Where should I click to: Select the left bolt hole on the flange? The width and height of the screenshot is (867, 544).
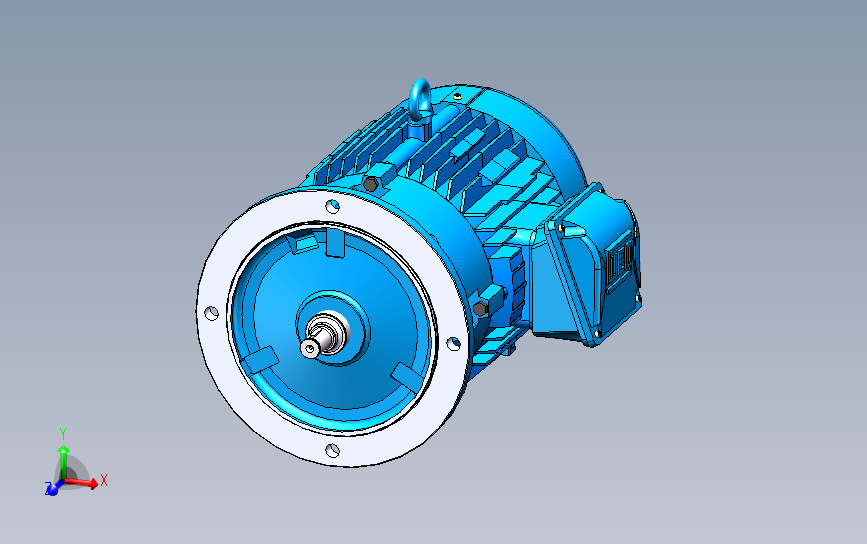tap(212, 313)
